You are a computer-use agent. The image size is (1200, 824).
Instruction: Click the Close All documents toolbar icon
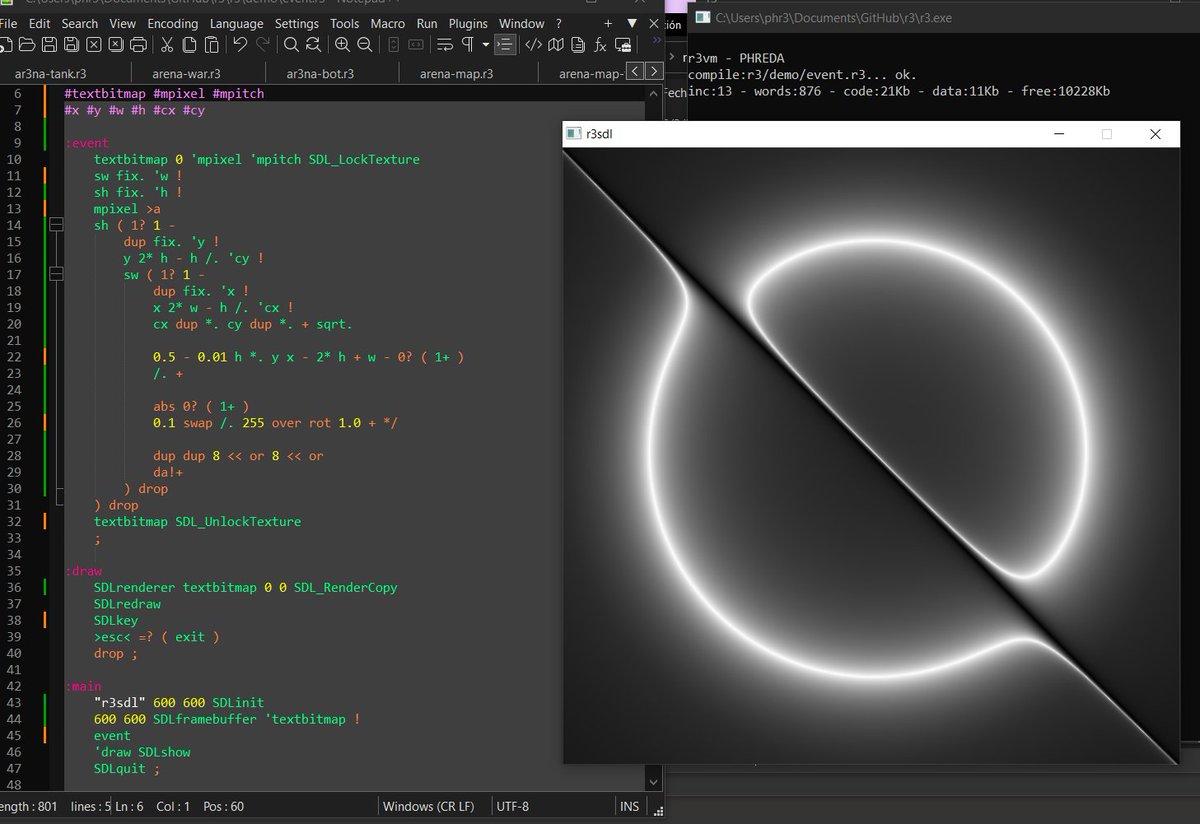point(116,45)
